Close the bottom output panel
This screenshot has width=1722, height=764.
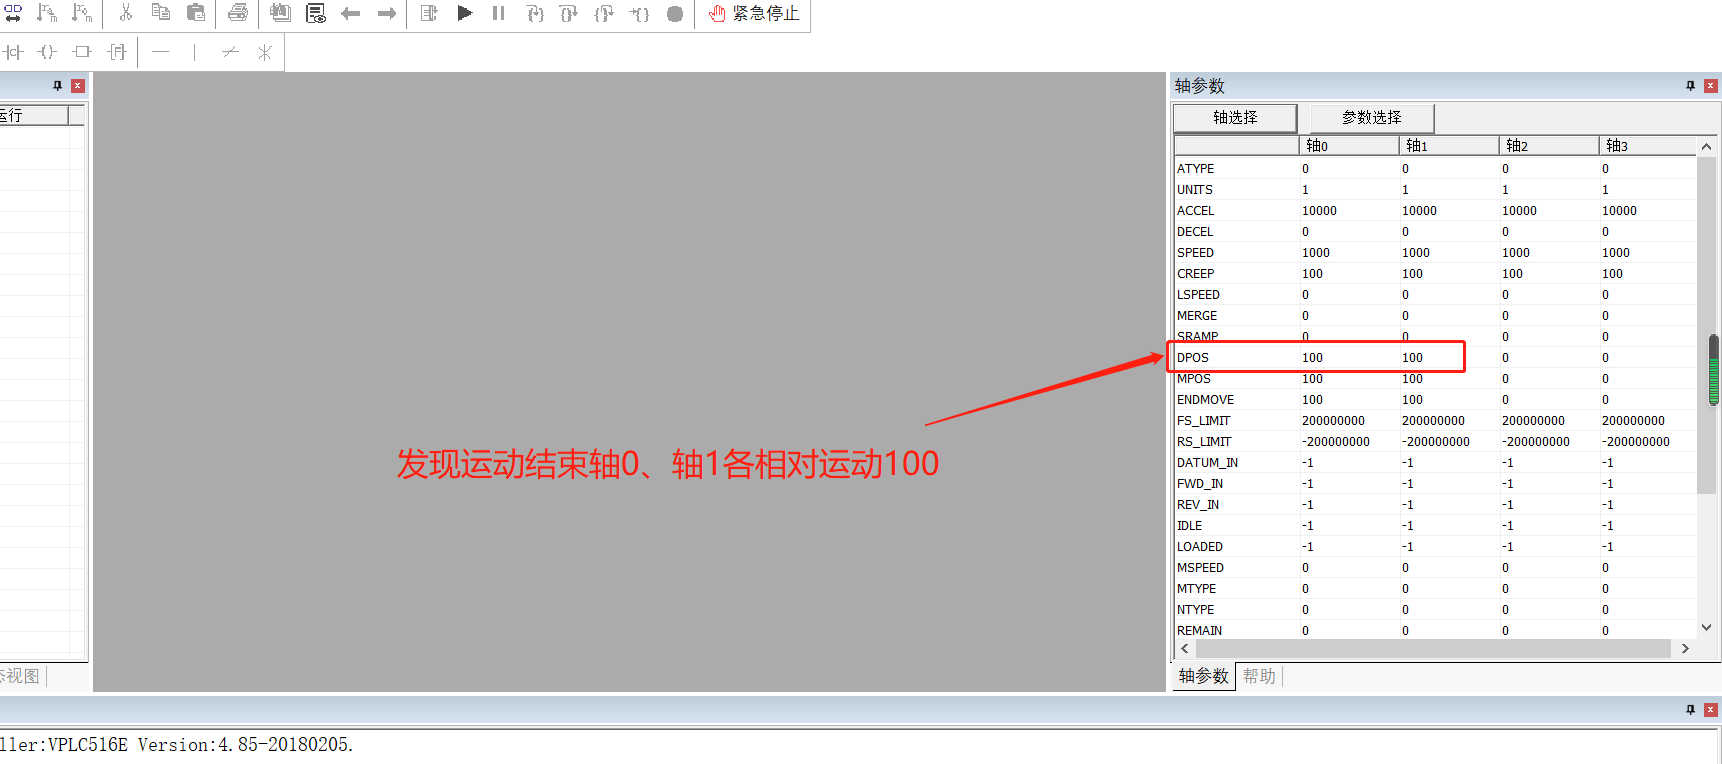(1711, 710)
